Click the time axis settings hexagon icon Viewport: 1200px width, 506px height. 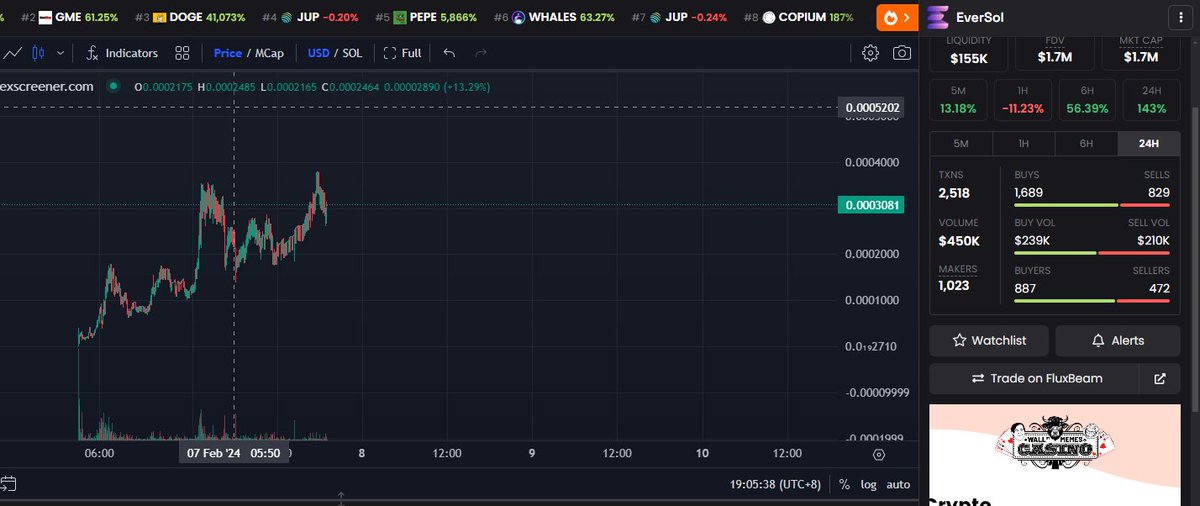click(x=879, y=453)
